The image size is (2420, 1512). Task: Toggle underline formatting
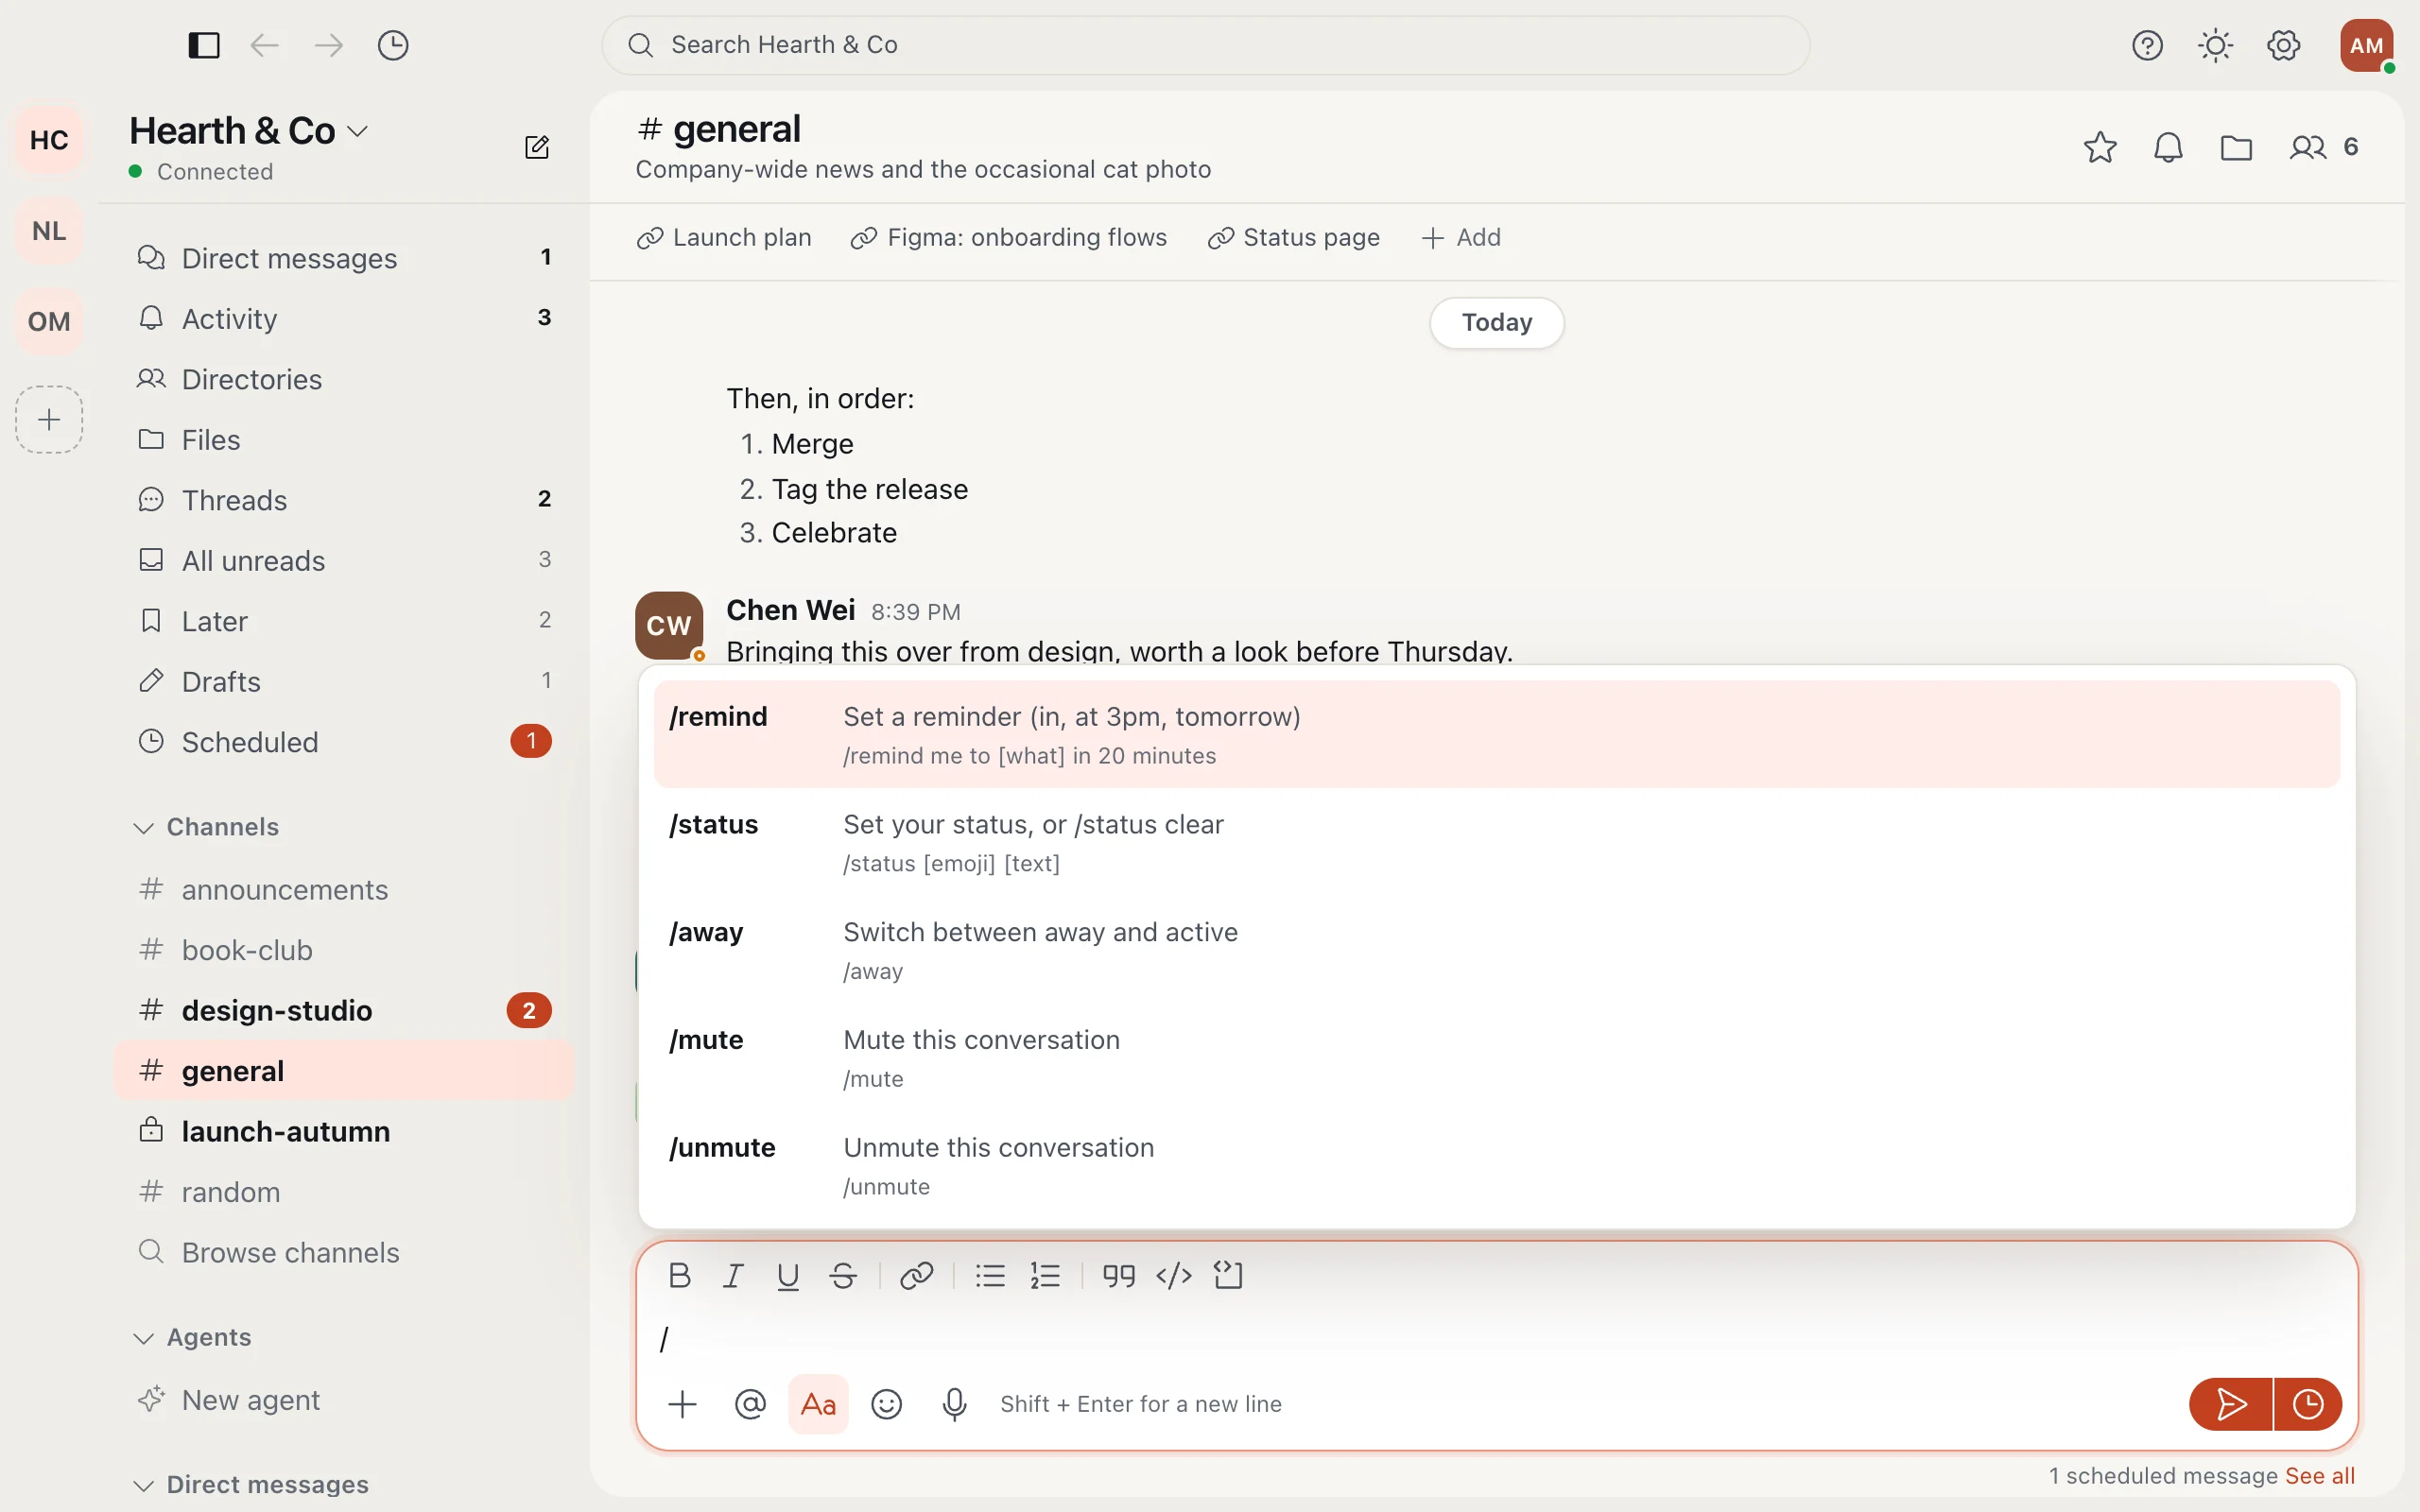point(788,1275)
